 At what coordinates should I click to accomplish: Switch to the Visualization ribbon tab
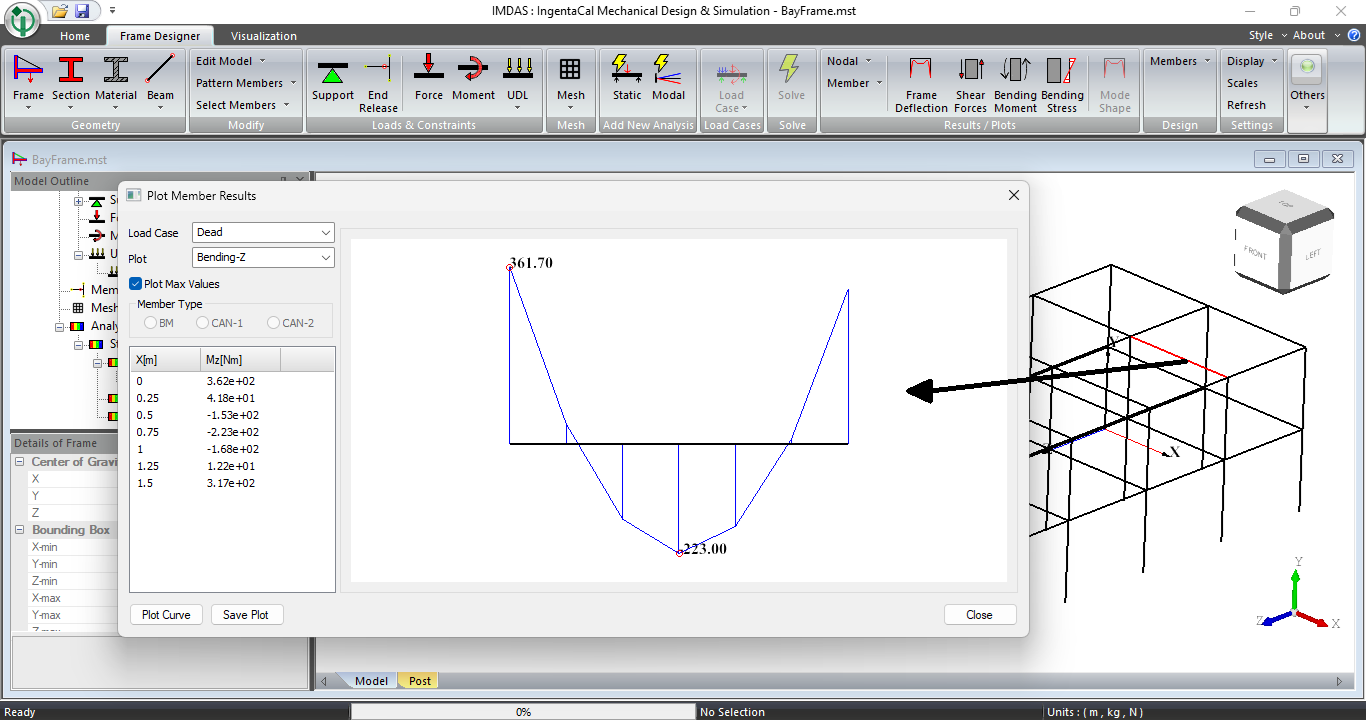pyautogui.click(x=263, y=36)
